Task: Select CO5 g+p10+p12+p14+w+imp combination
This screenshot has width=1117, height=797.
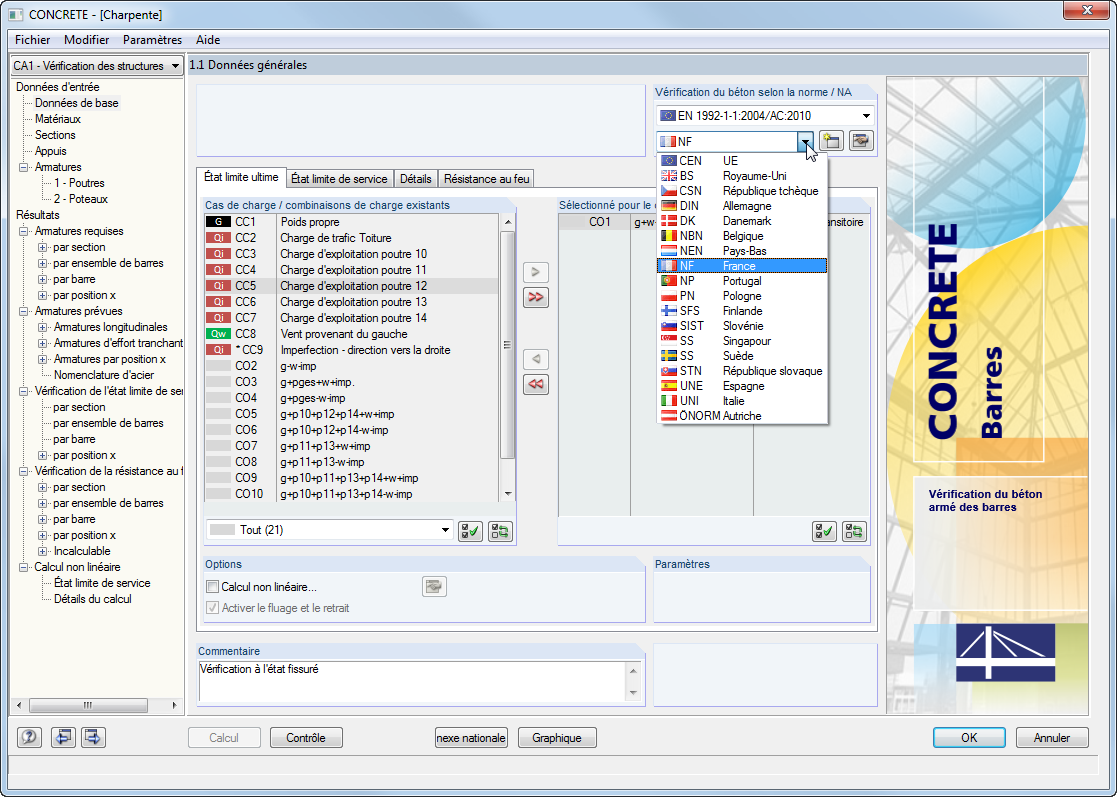Action: click(x=352, y=414)
